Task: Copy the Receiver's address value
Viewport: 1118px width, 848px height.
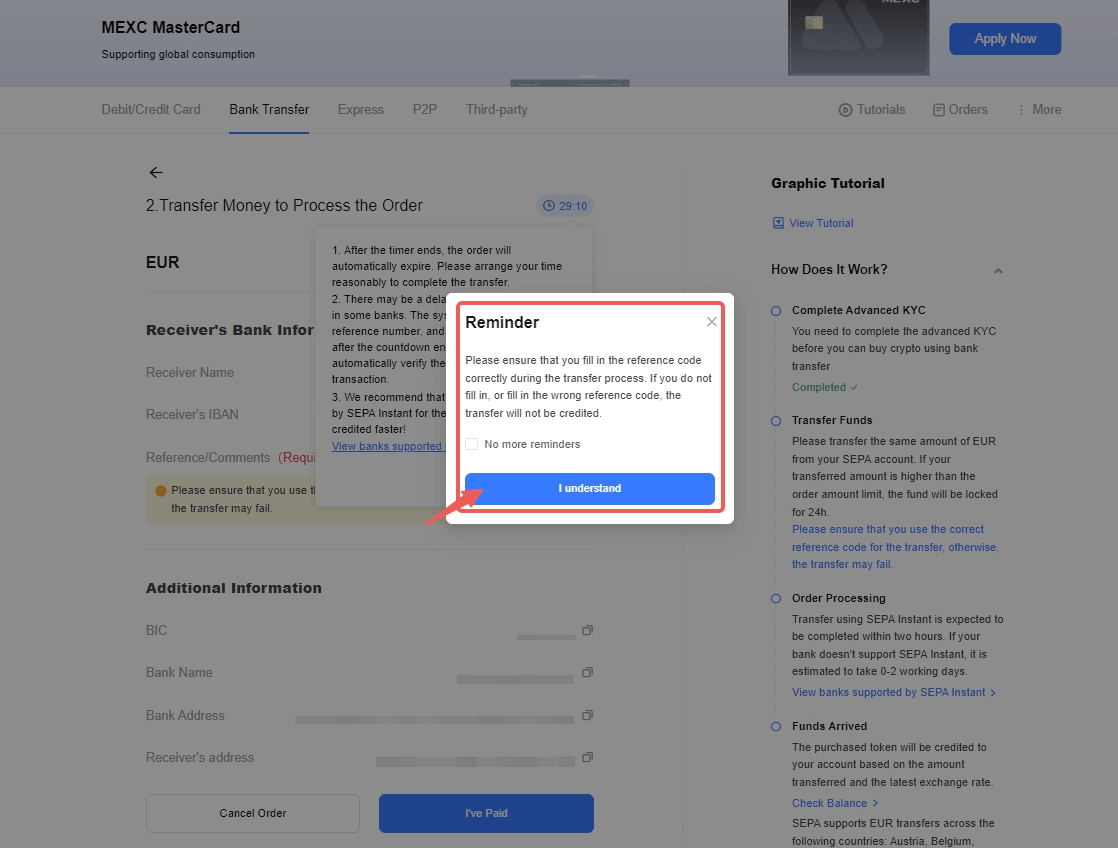Action: 588,757
